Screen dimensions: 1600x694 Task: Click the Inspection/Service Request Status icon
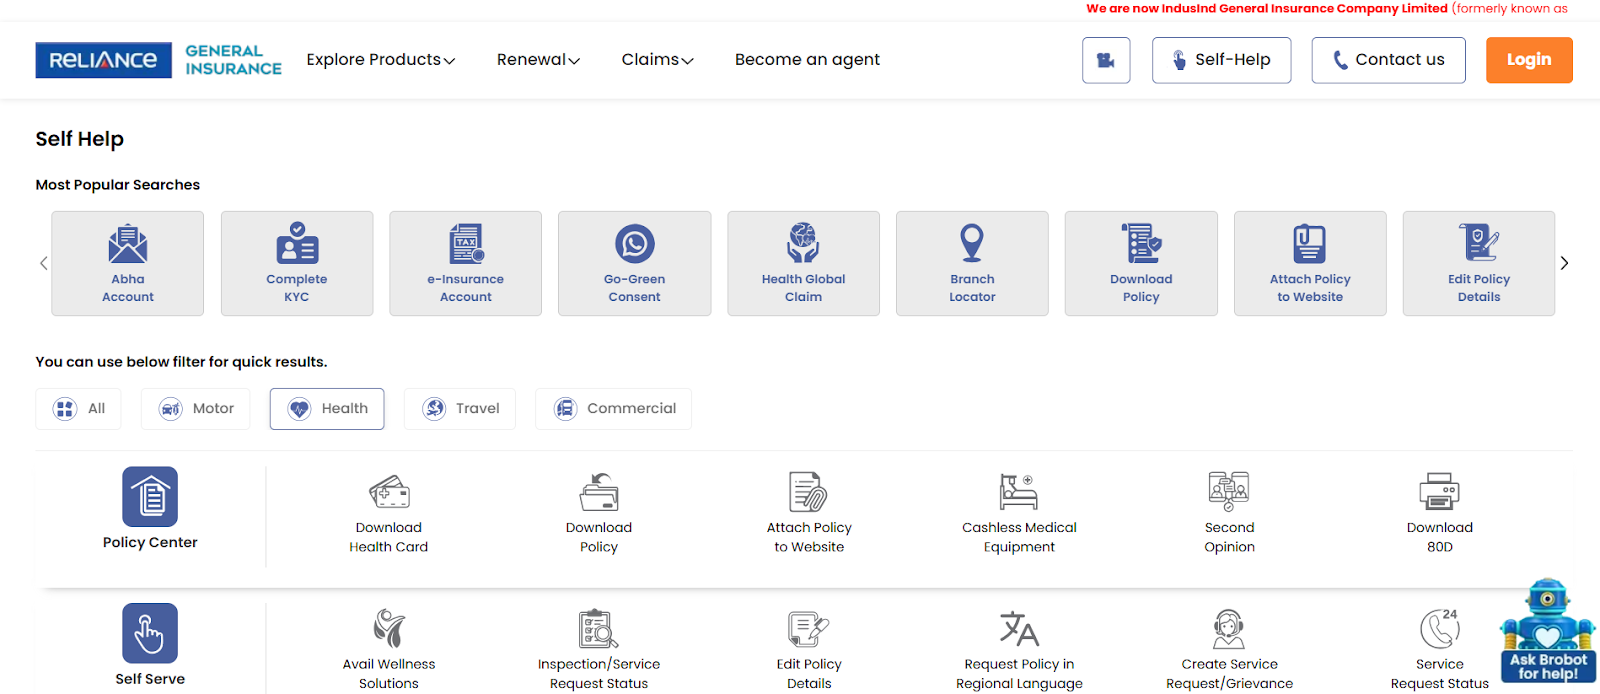(599, 628)
